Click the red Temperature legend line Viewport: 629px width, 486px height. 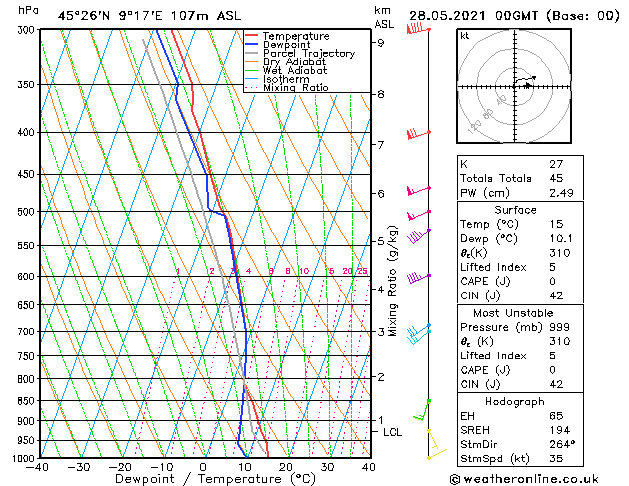click(x=252, y=36)
